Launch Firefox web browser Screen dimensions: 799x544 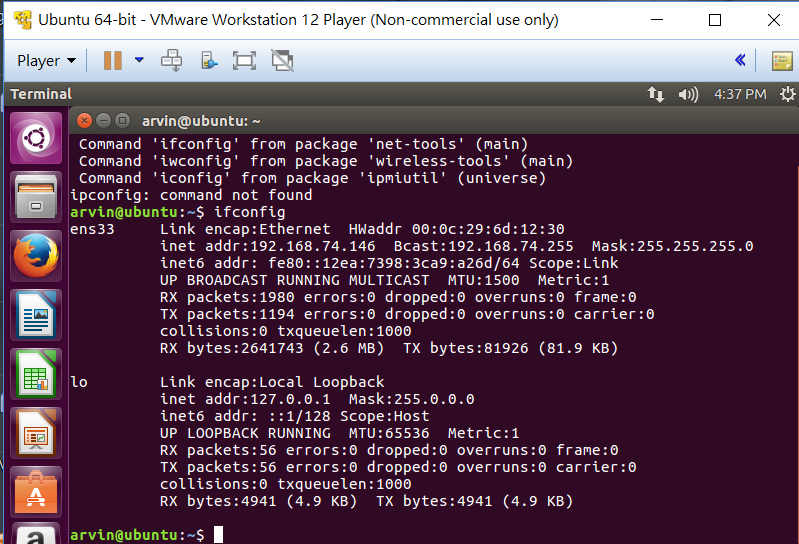(x=36, y=256)
